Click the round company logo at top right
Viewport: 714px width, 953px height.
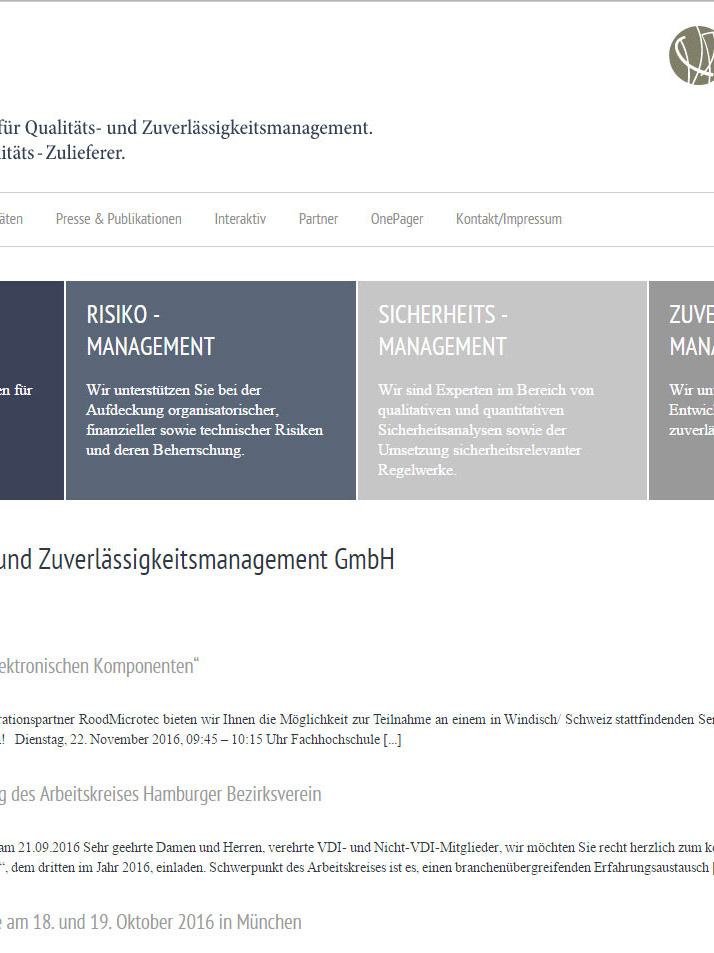(x=692, y=55)
